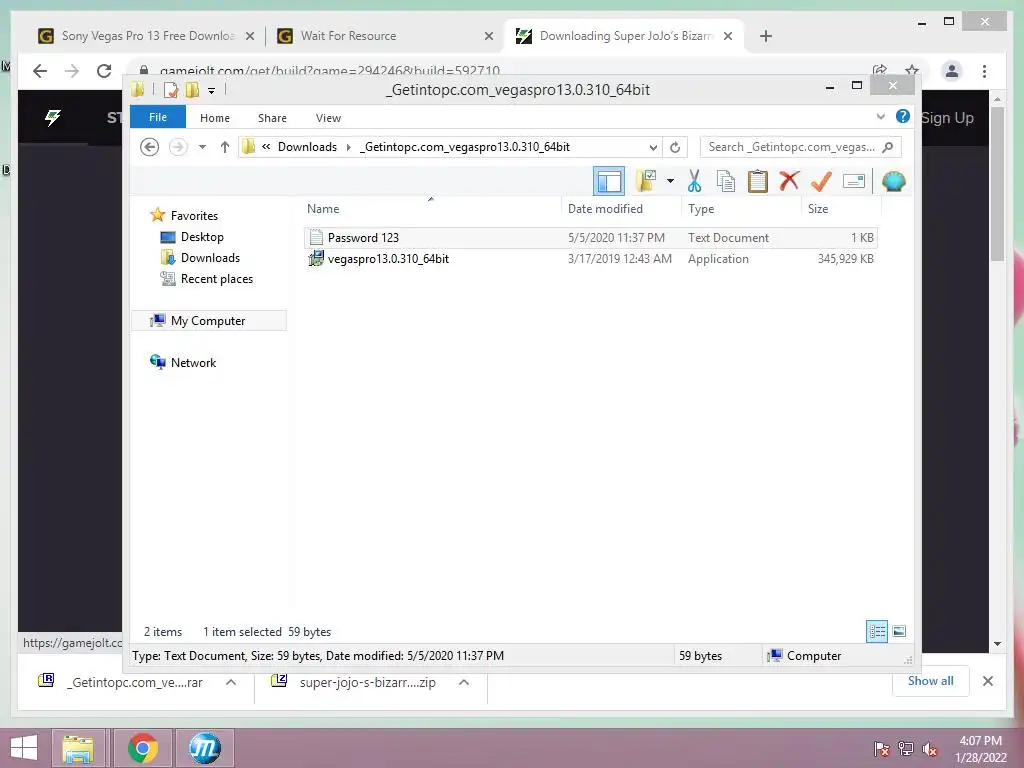Expand the Downloads breadcrumb arrow
Image resolution: width=1024 pixels, height=768 pixels.
click(348, 147)
